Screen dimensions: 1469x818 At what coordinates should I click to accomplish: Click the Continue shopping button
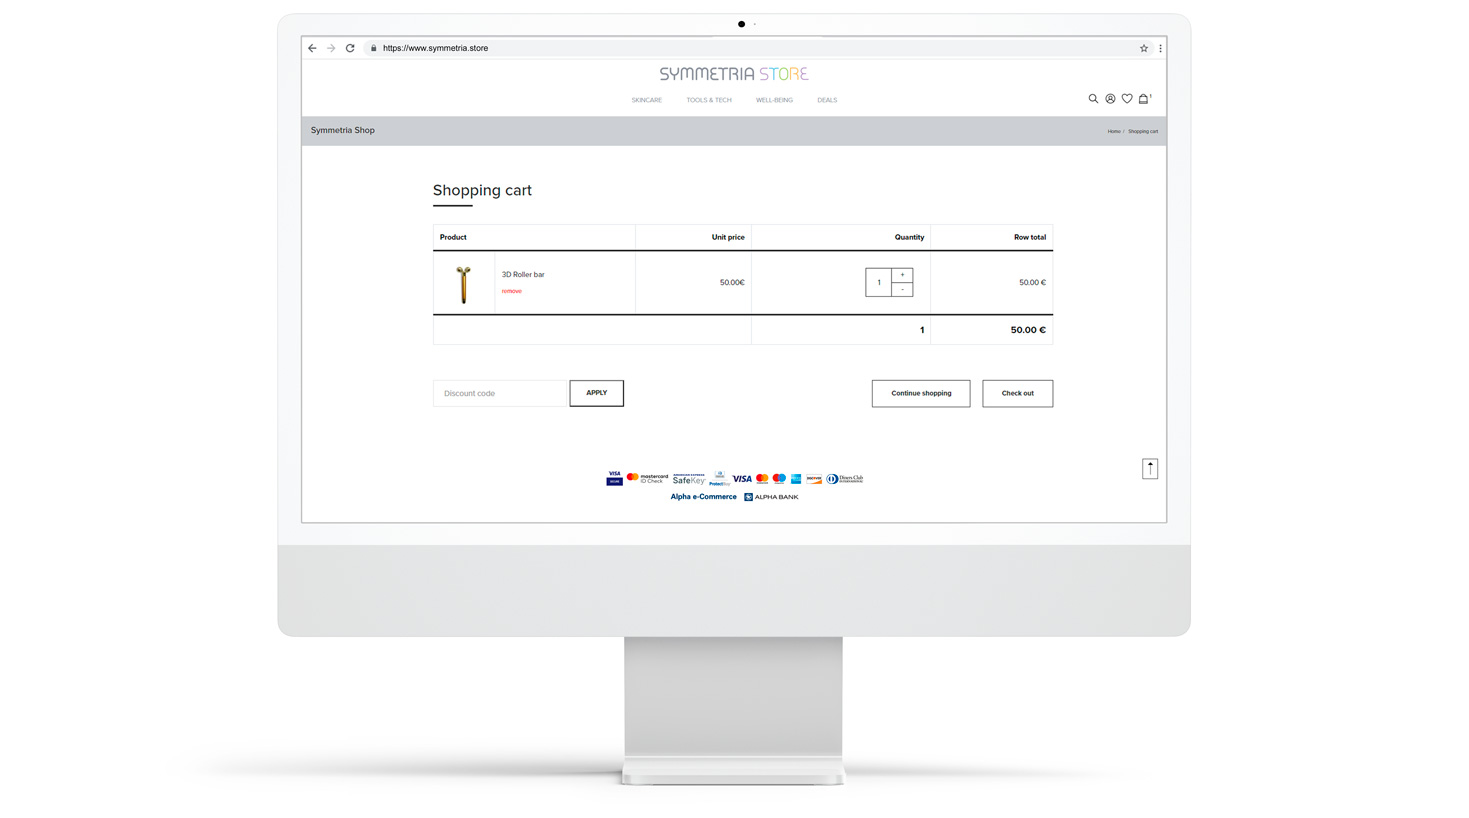pos(921,393)
